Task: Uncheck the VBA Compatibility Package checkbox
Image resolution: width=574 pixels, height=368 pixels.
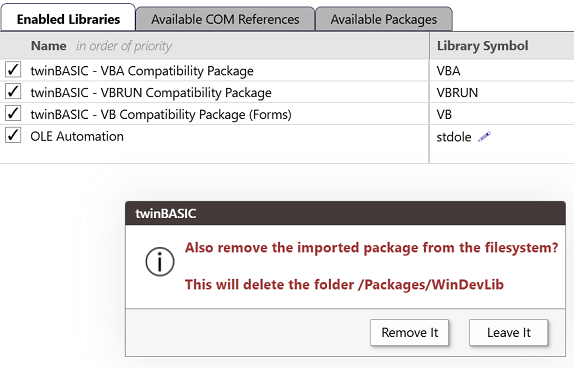Action: [x=13, y=70]
